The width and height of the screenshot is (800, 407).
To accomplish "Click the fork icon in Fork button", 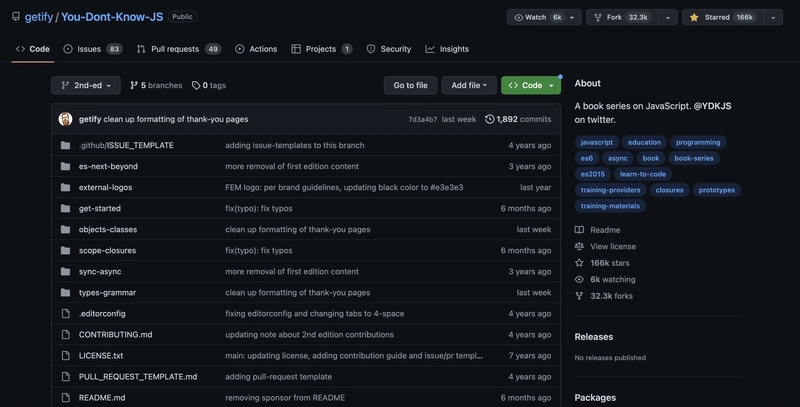I will (x=597, y=17).
